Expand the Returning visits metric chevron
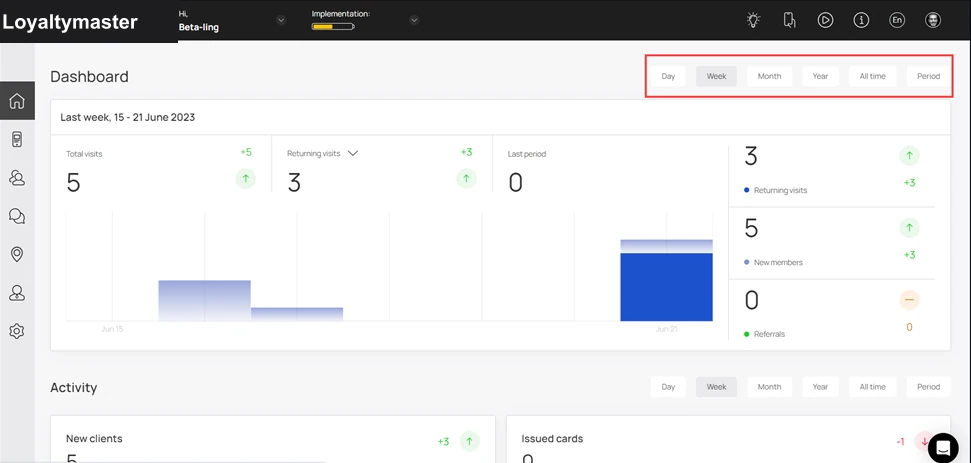 [x=353, y=154]
